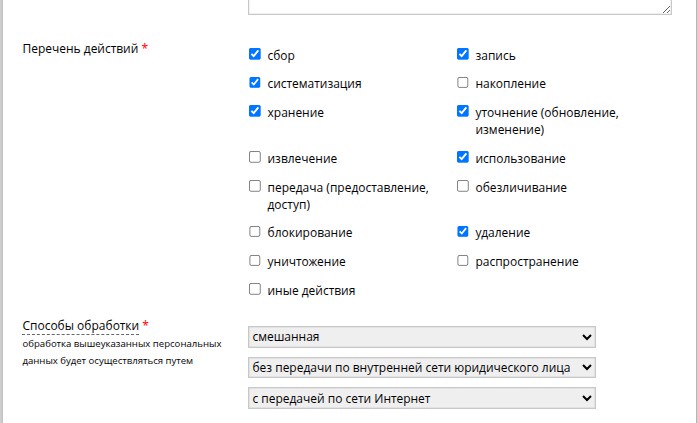Click the накопление label text
Image resolution: width=697 pixels, height=423 pixels.
[510, 84]
